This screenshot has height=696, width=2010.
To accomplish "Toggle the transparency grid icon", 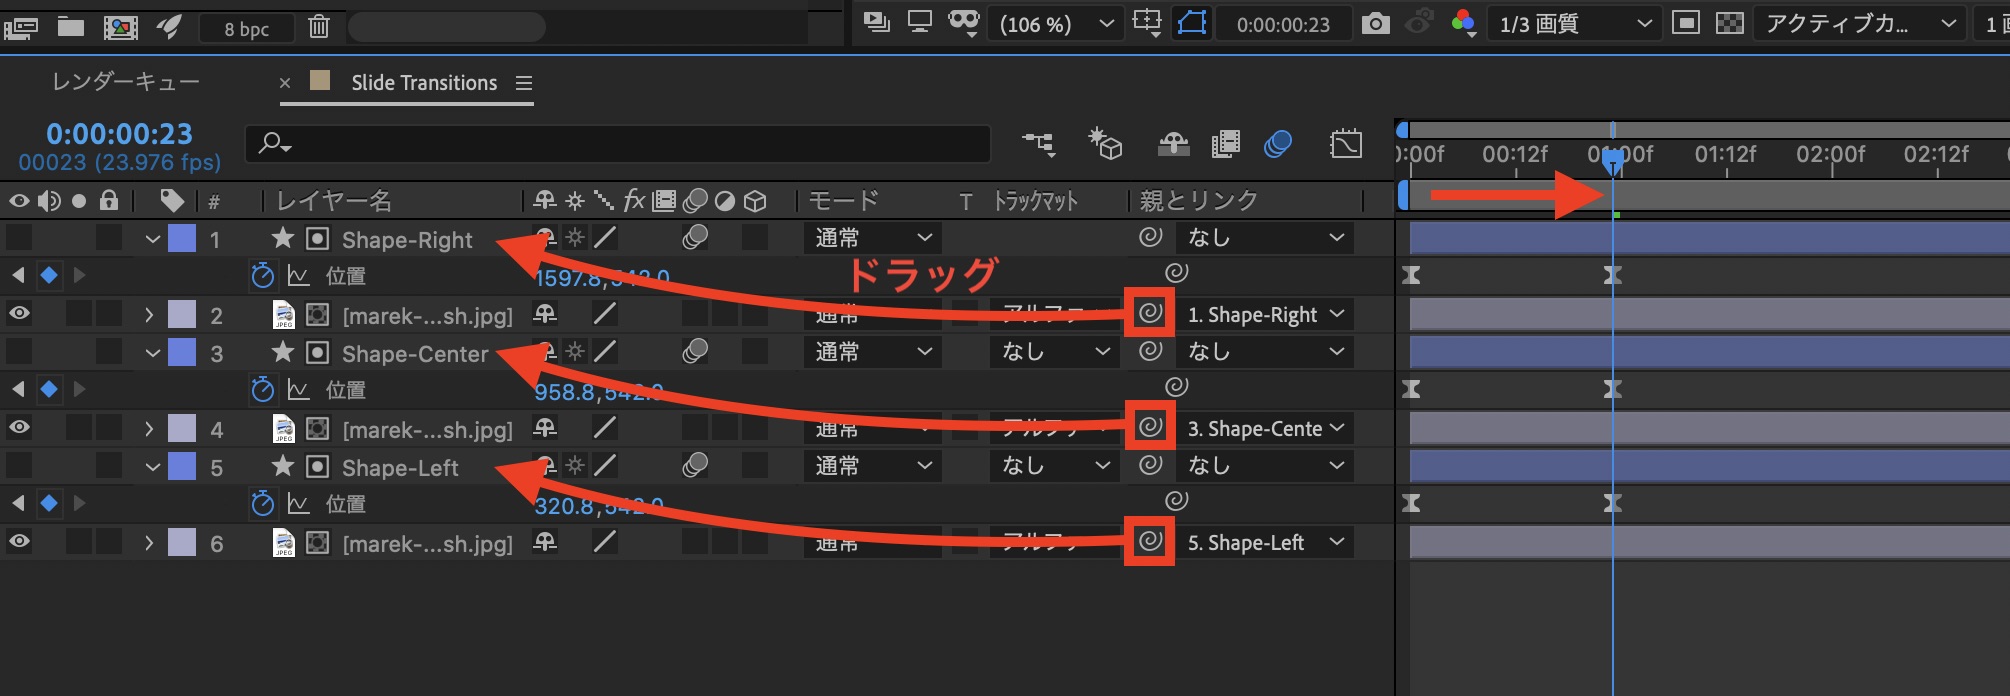I will pyautogui.click(x=1729, y=24).
